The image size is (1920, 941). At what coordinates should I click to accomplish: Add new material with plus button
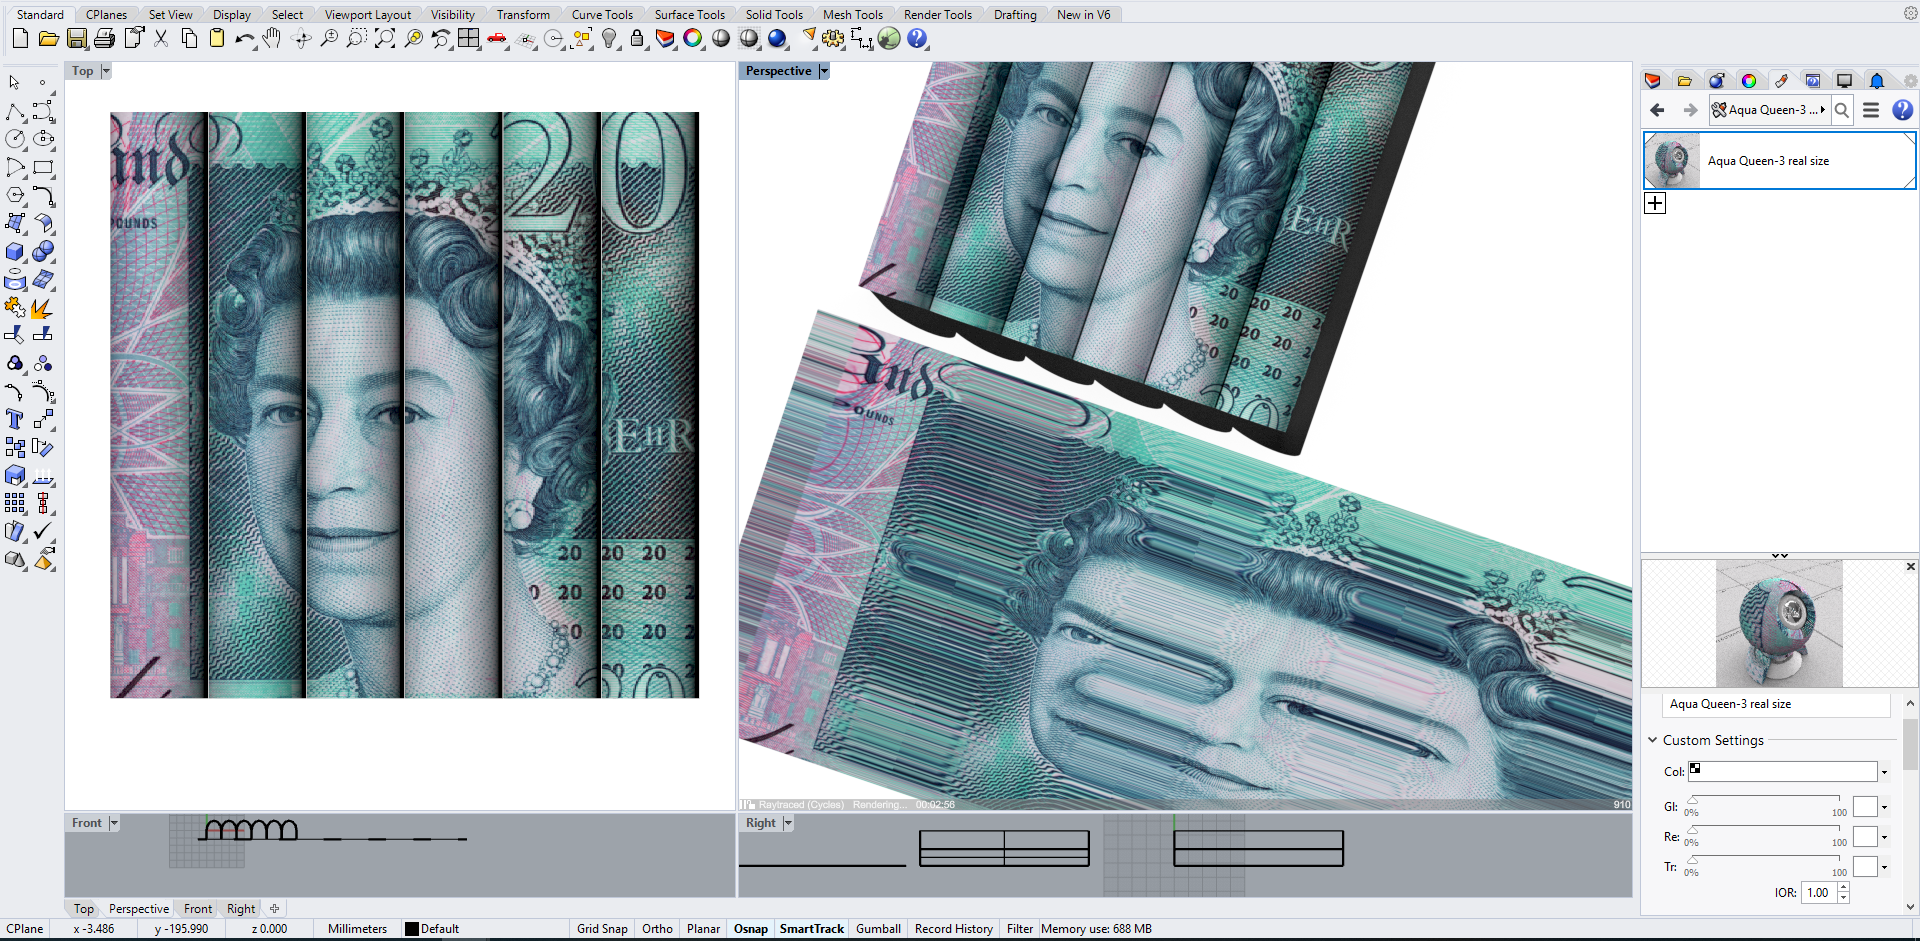point(1655,203)
